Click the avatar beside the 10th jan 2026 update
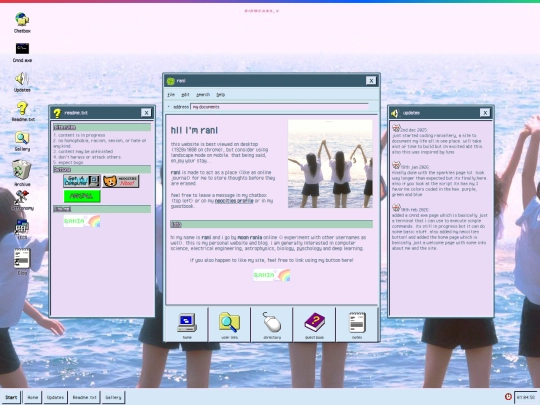The width and height of the screenshot is (540, 405). pos(396,166)
